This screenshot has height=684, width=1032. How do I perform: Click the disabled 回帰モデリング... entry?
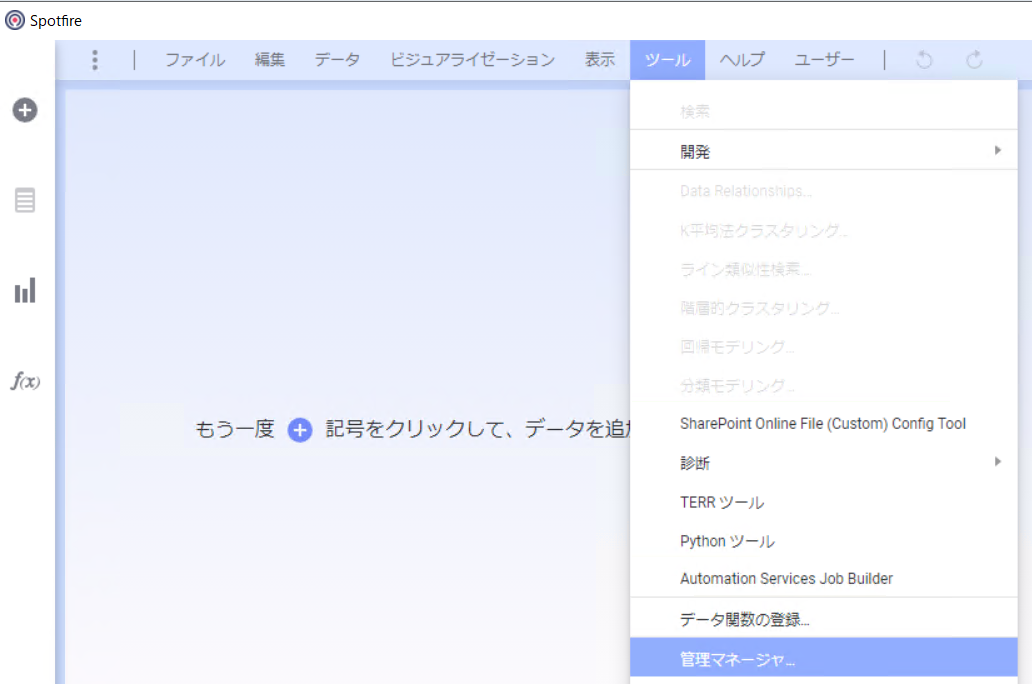coord(823,347)
